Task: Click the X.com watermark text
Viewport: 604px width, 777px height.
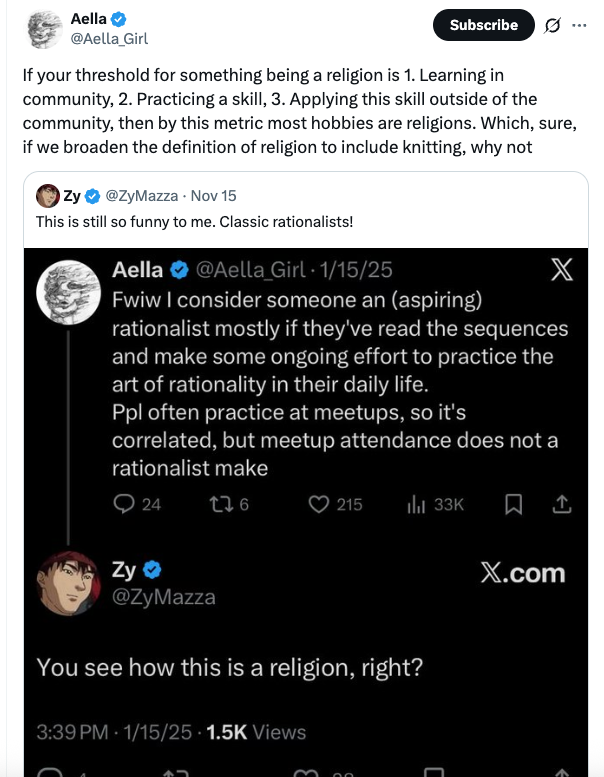Action: 522,573
